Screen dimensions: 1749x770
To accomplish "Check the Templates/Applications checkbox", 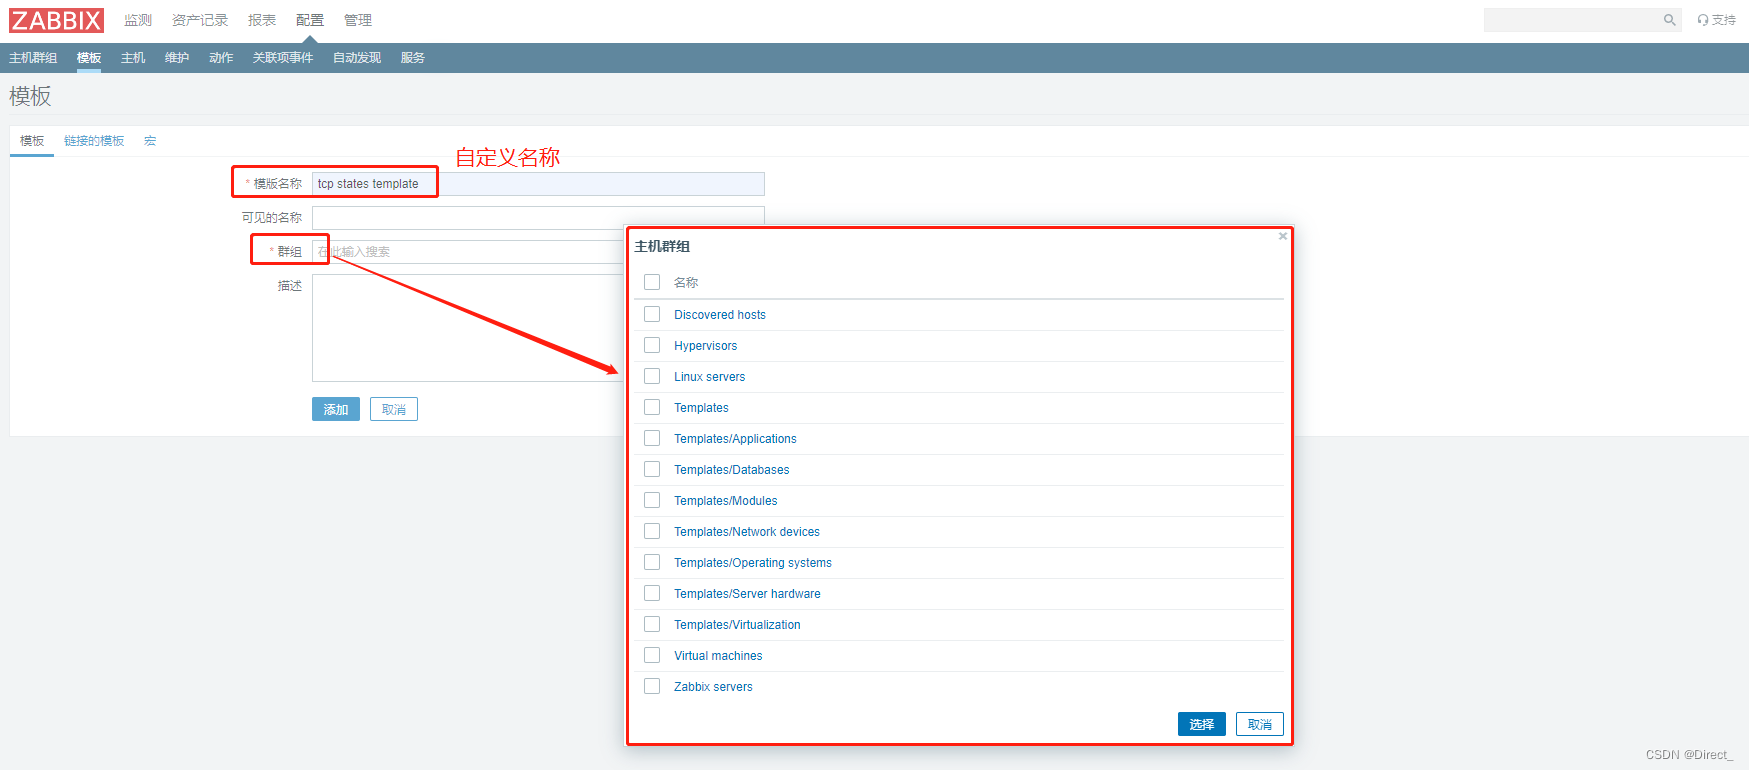I will click(652, 438).
